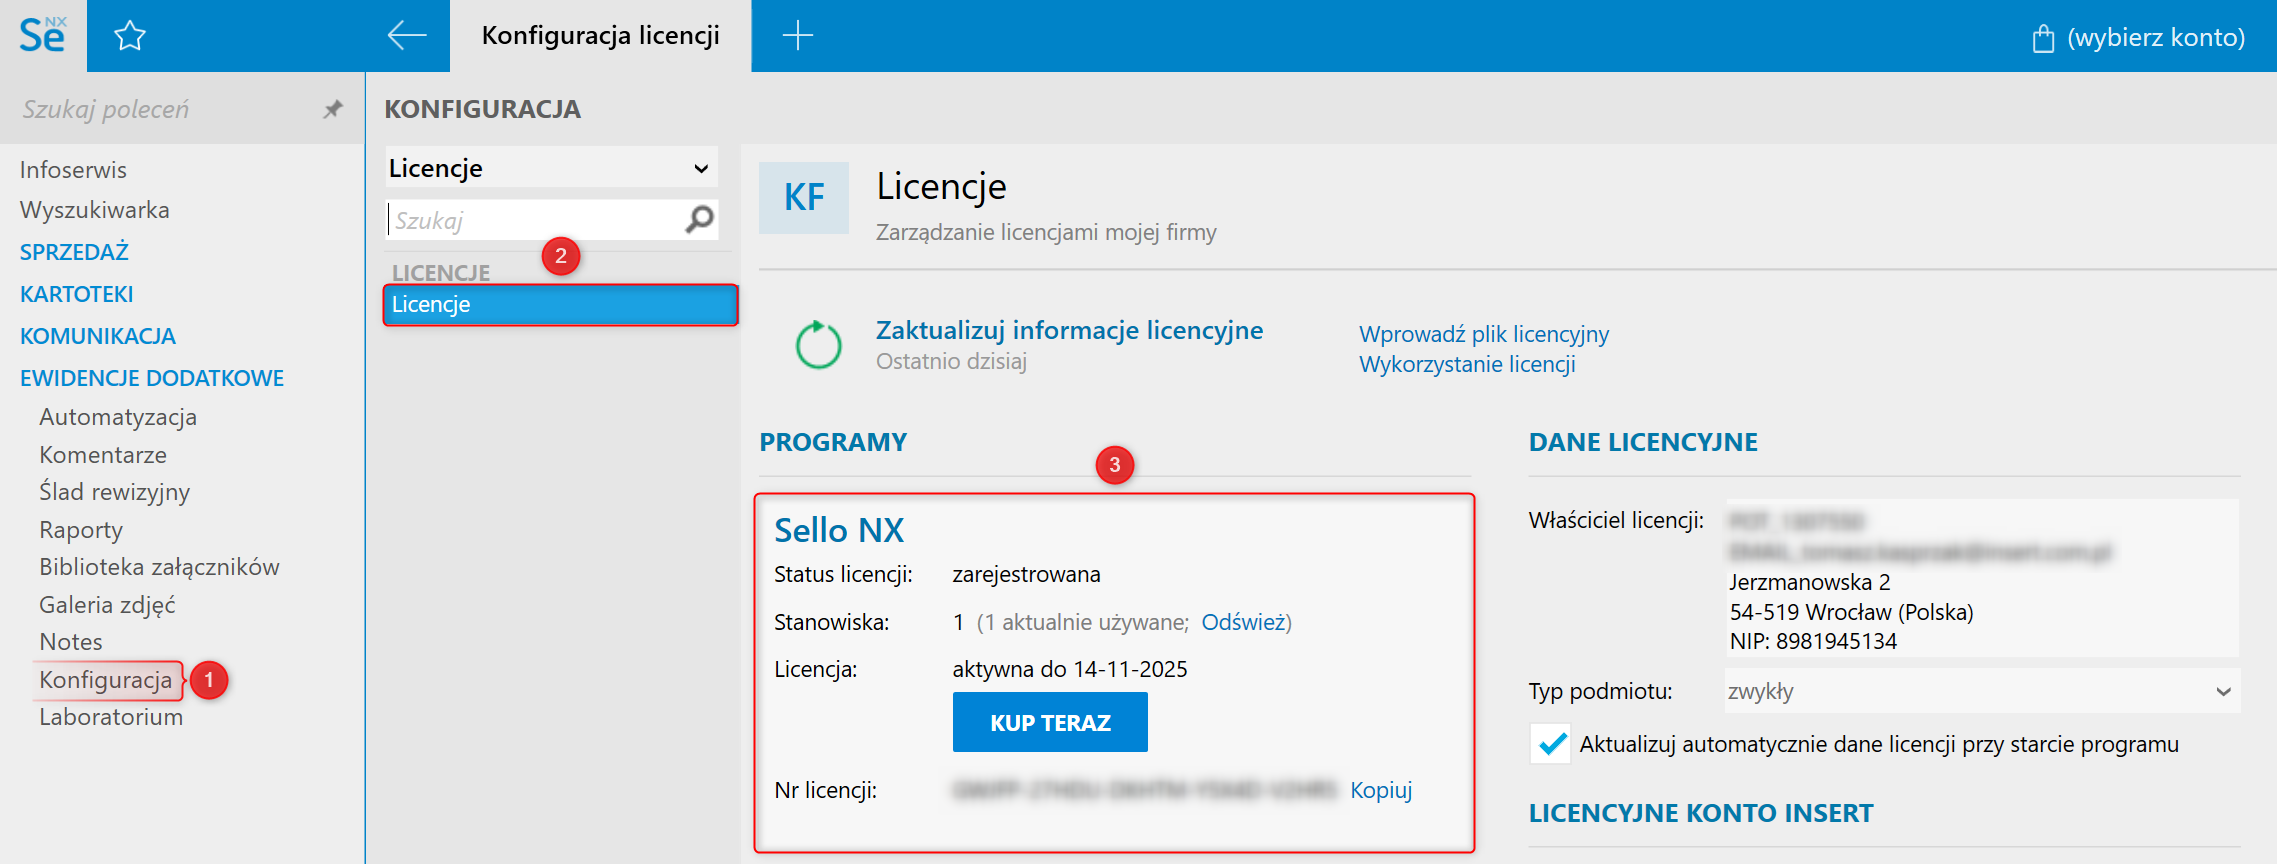Click the favorites star icon
The height and width of the screenshot is (864, 2277).
pyautogui.click(x=130, y=37)
